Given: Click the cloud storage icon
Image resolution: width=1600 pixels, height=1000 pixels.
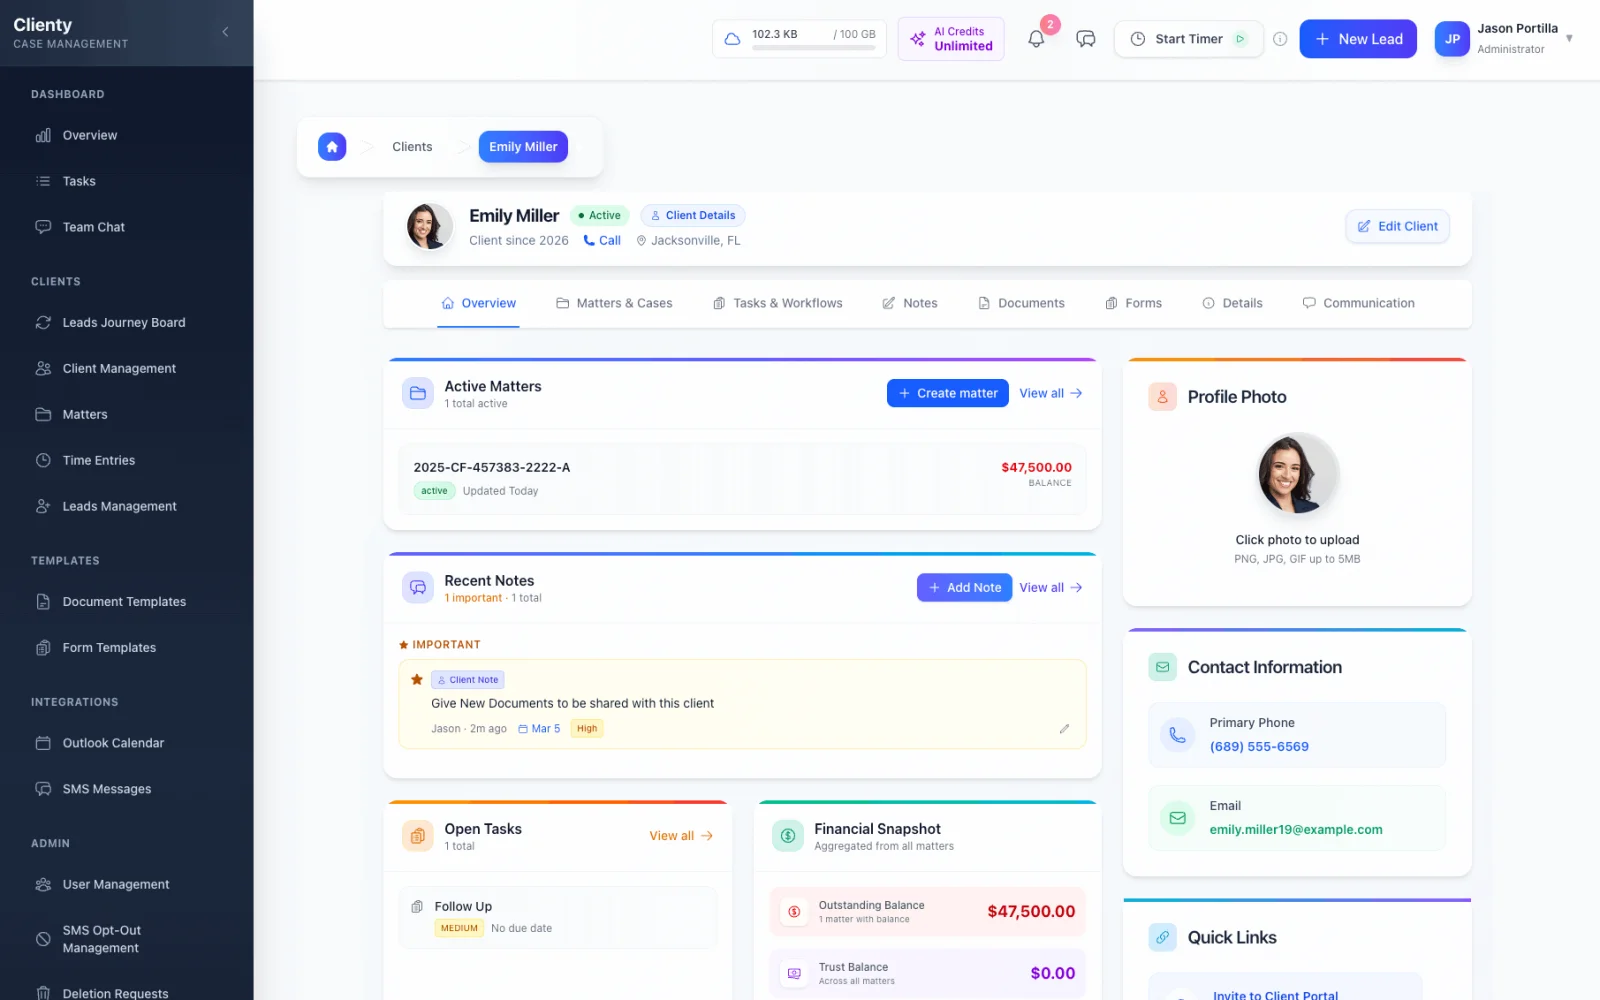Looking at the screenshot, I should pyautogui.click(x=732, y=39).
